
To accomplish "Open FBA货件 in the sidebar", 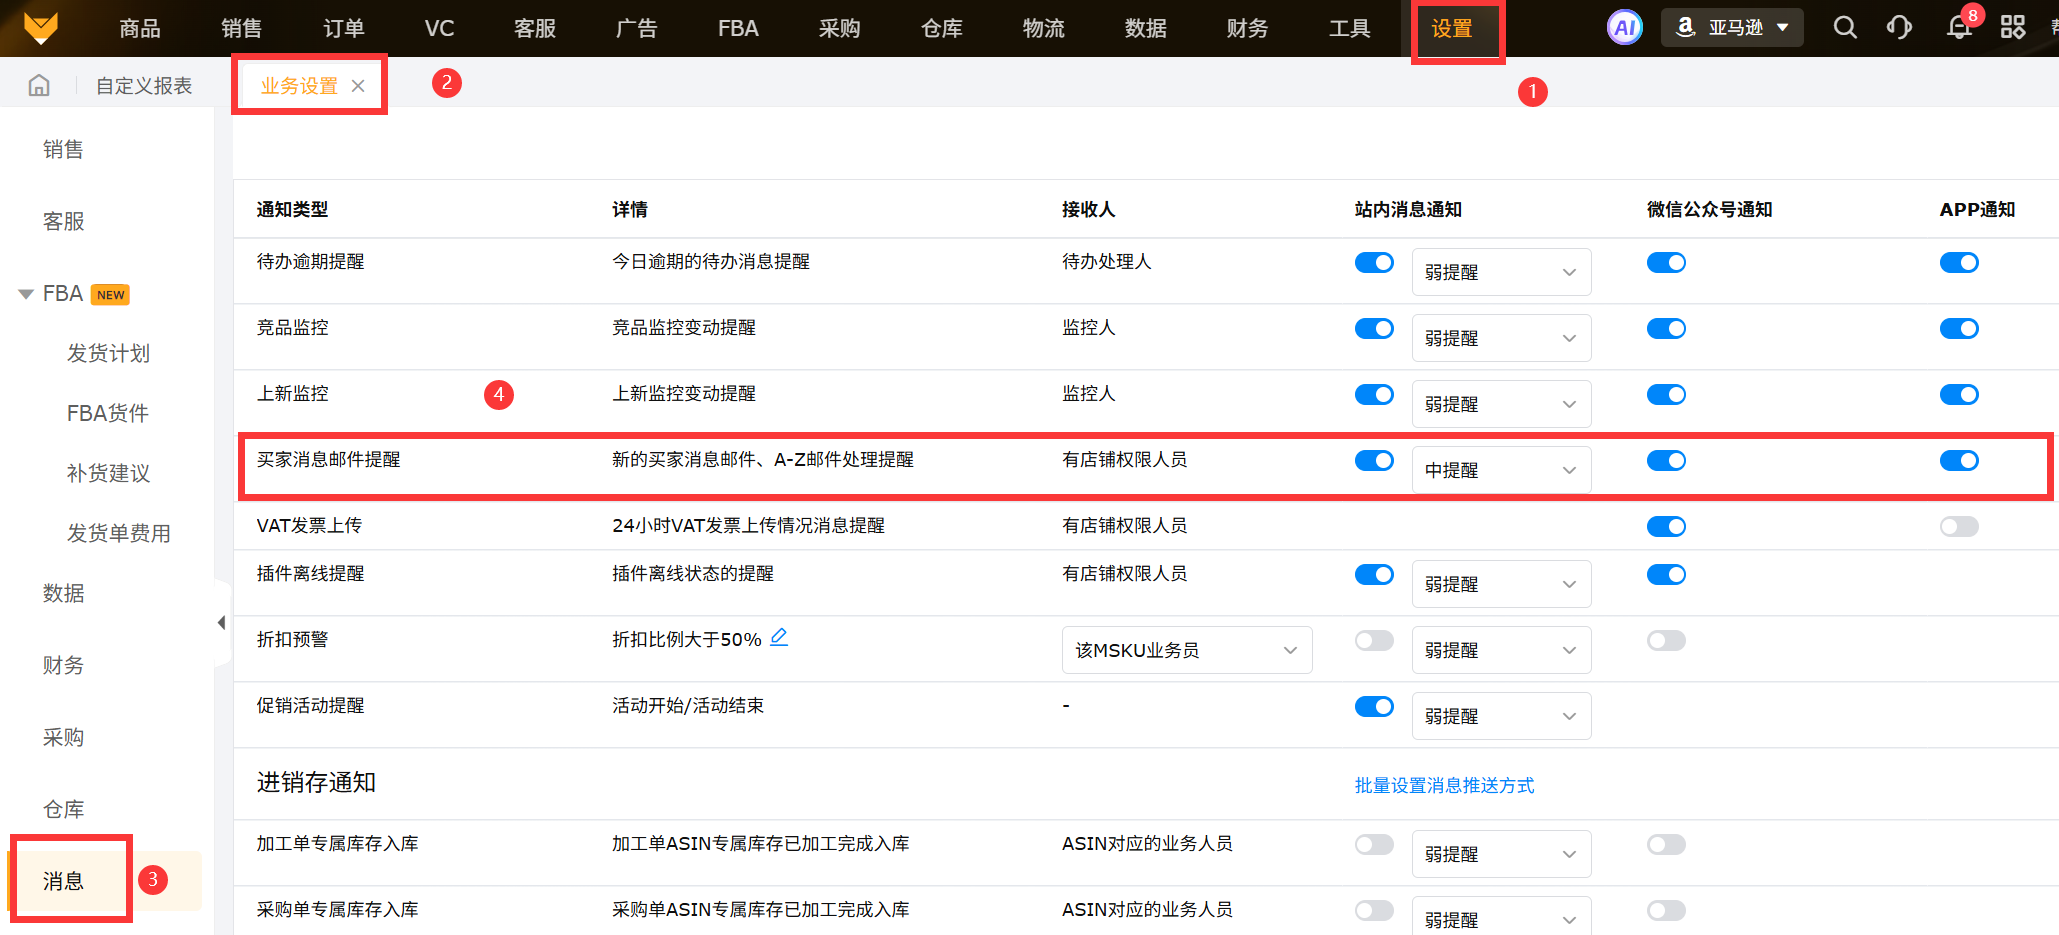I will tap(108, 413).
